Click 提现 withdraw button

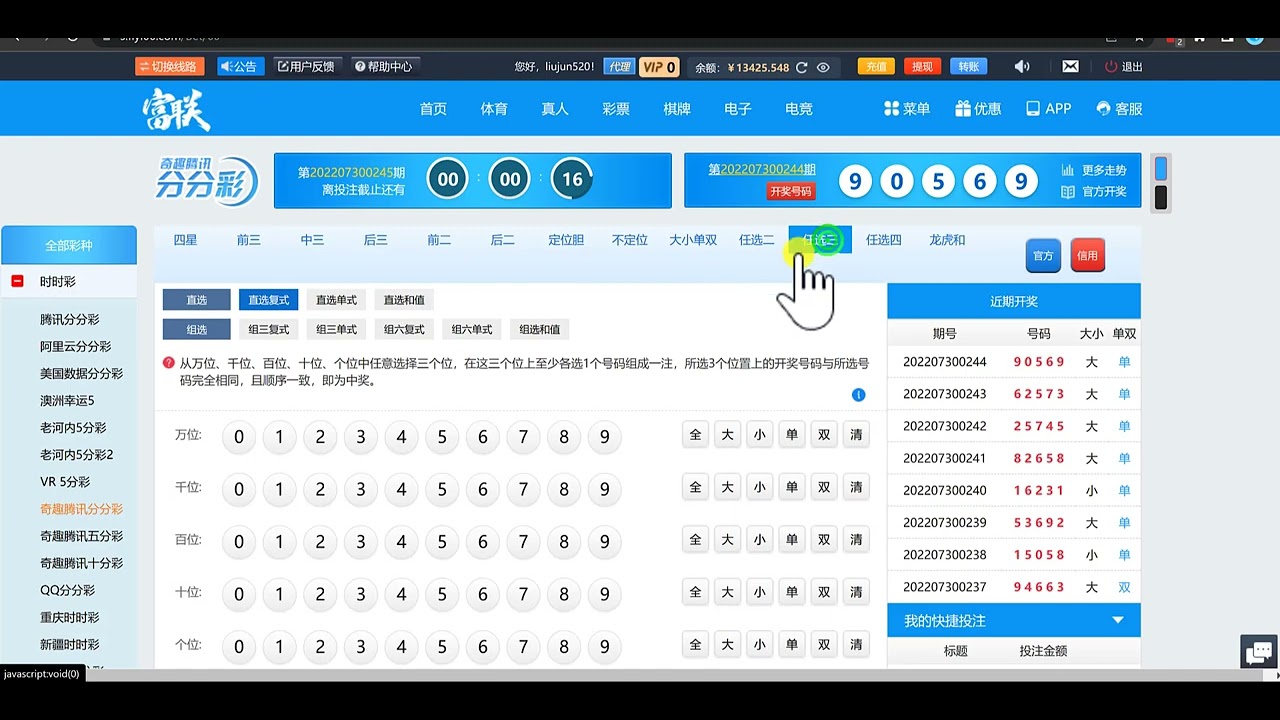point(922,67)
